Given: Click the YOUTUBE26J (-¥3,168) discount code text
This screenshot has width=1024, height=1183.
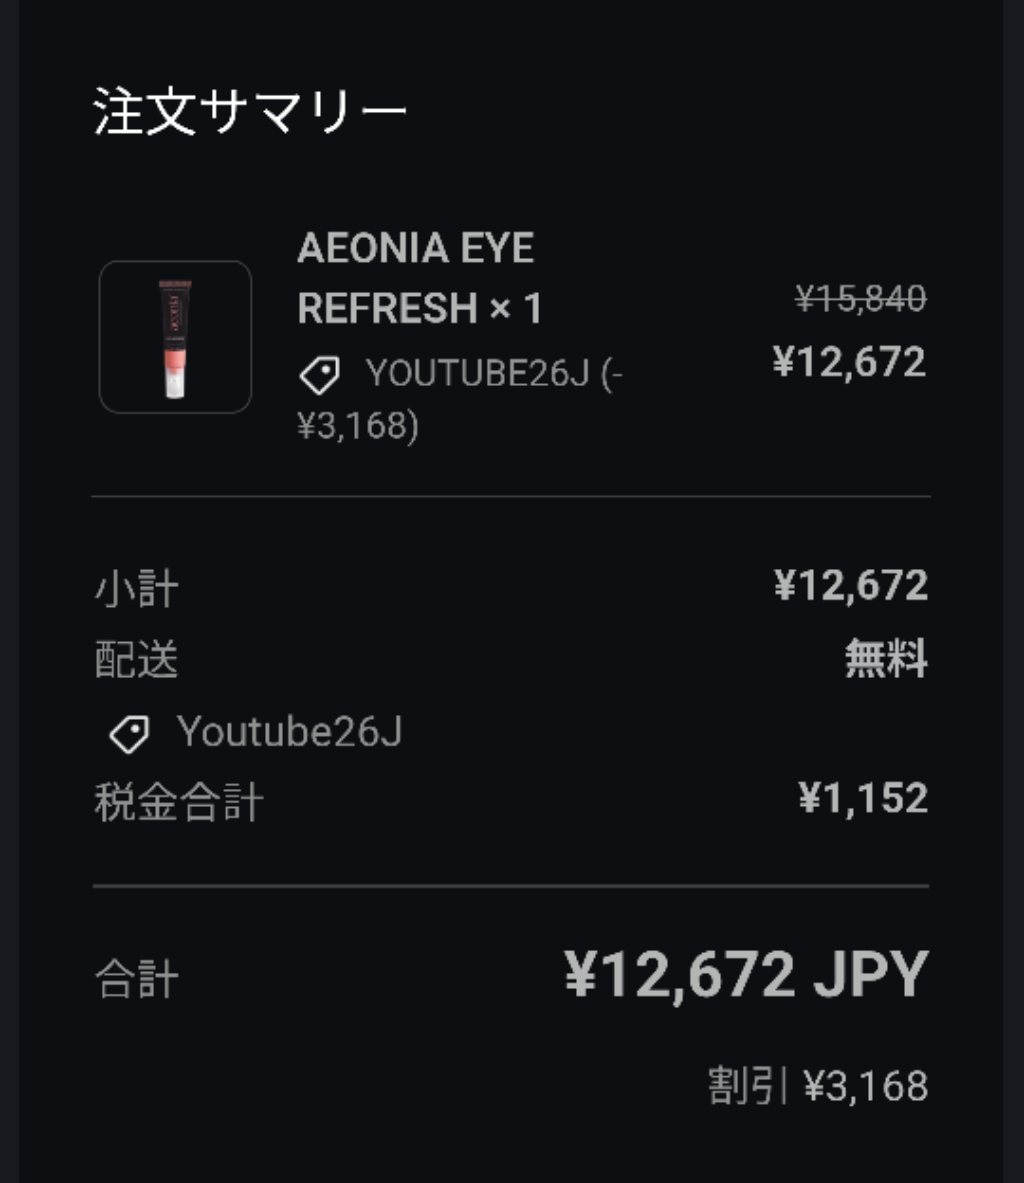Looking at the screenshot, I should [460, 399].
